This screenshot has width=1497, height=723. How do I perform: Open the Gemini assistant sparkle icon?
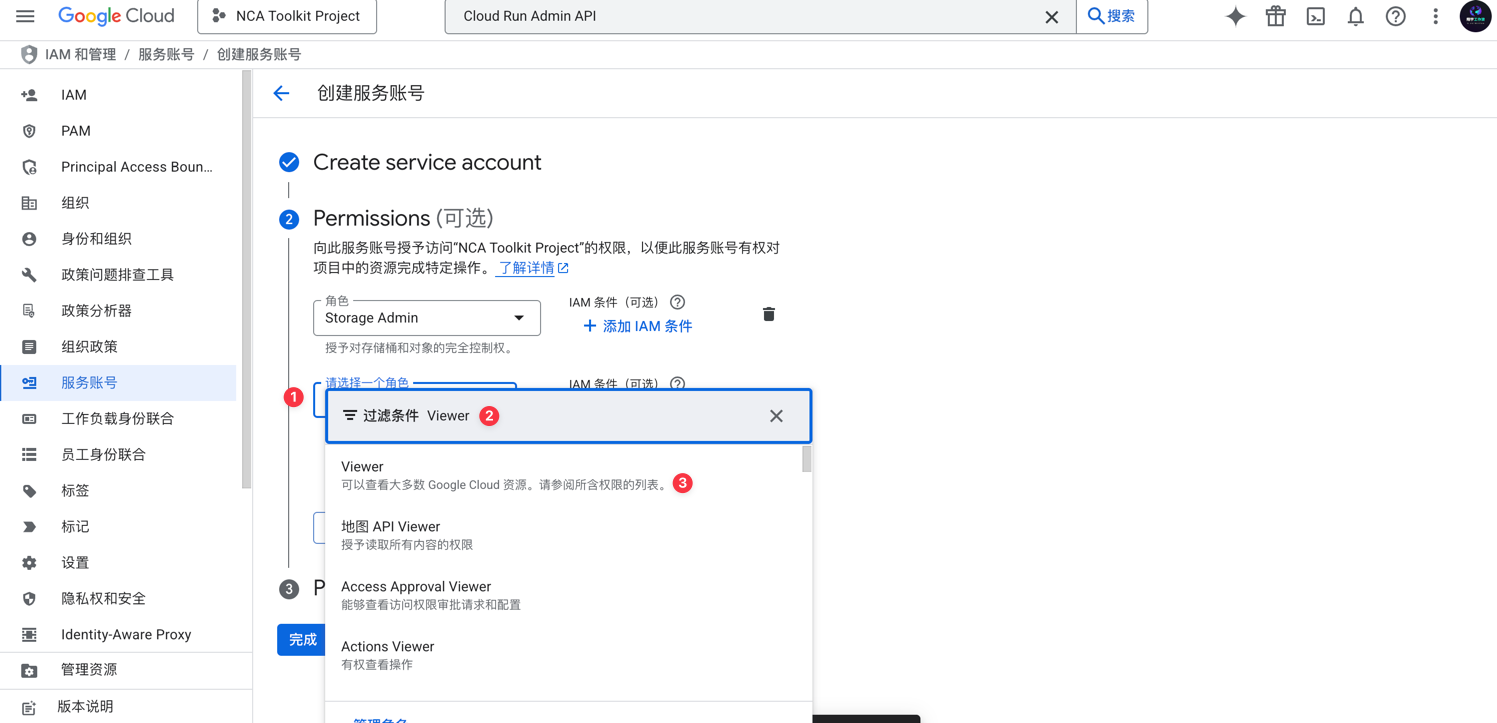[x=1235, y=16]
